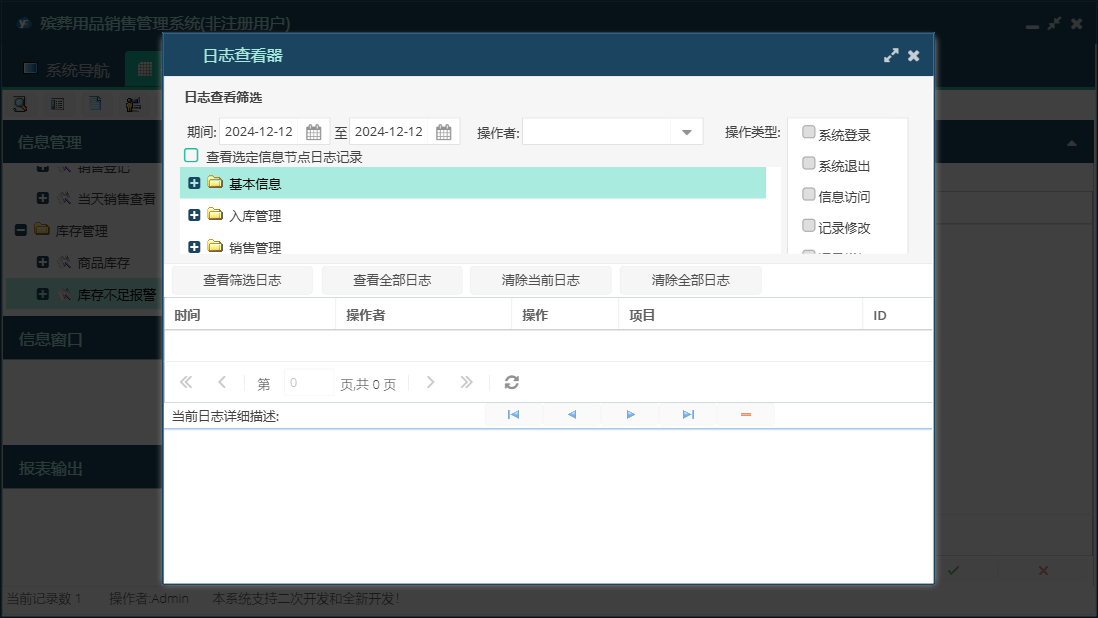This screenshot has height=618, width=1098.
Task: Go to next log record arrow
Action: pyautogui.click(x=630, y=414)
